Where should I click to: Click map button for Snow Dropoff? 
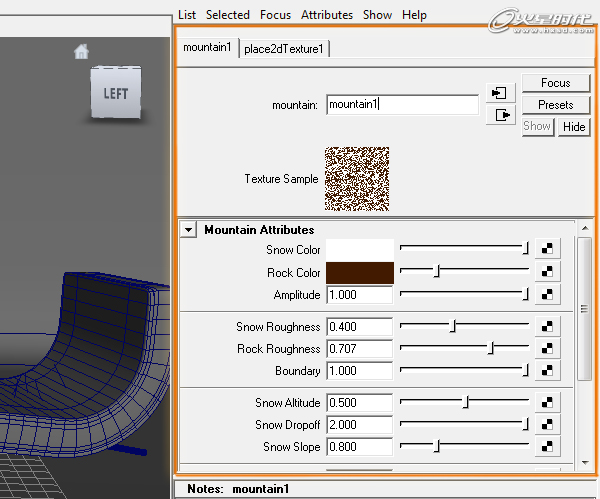[x=547, y=424]
